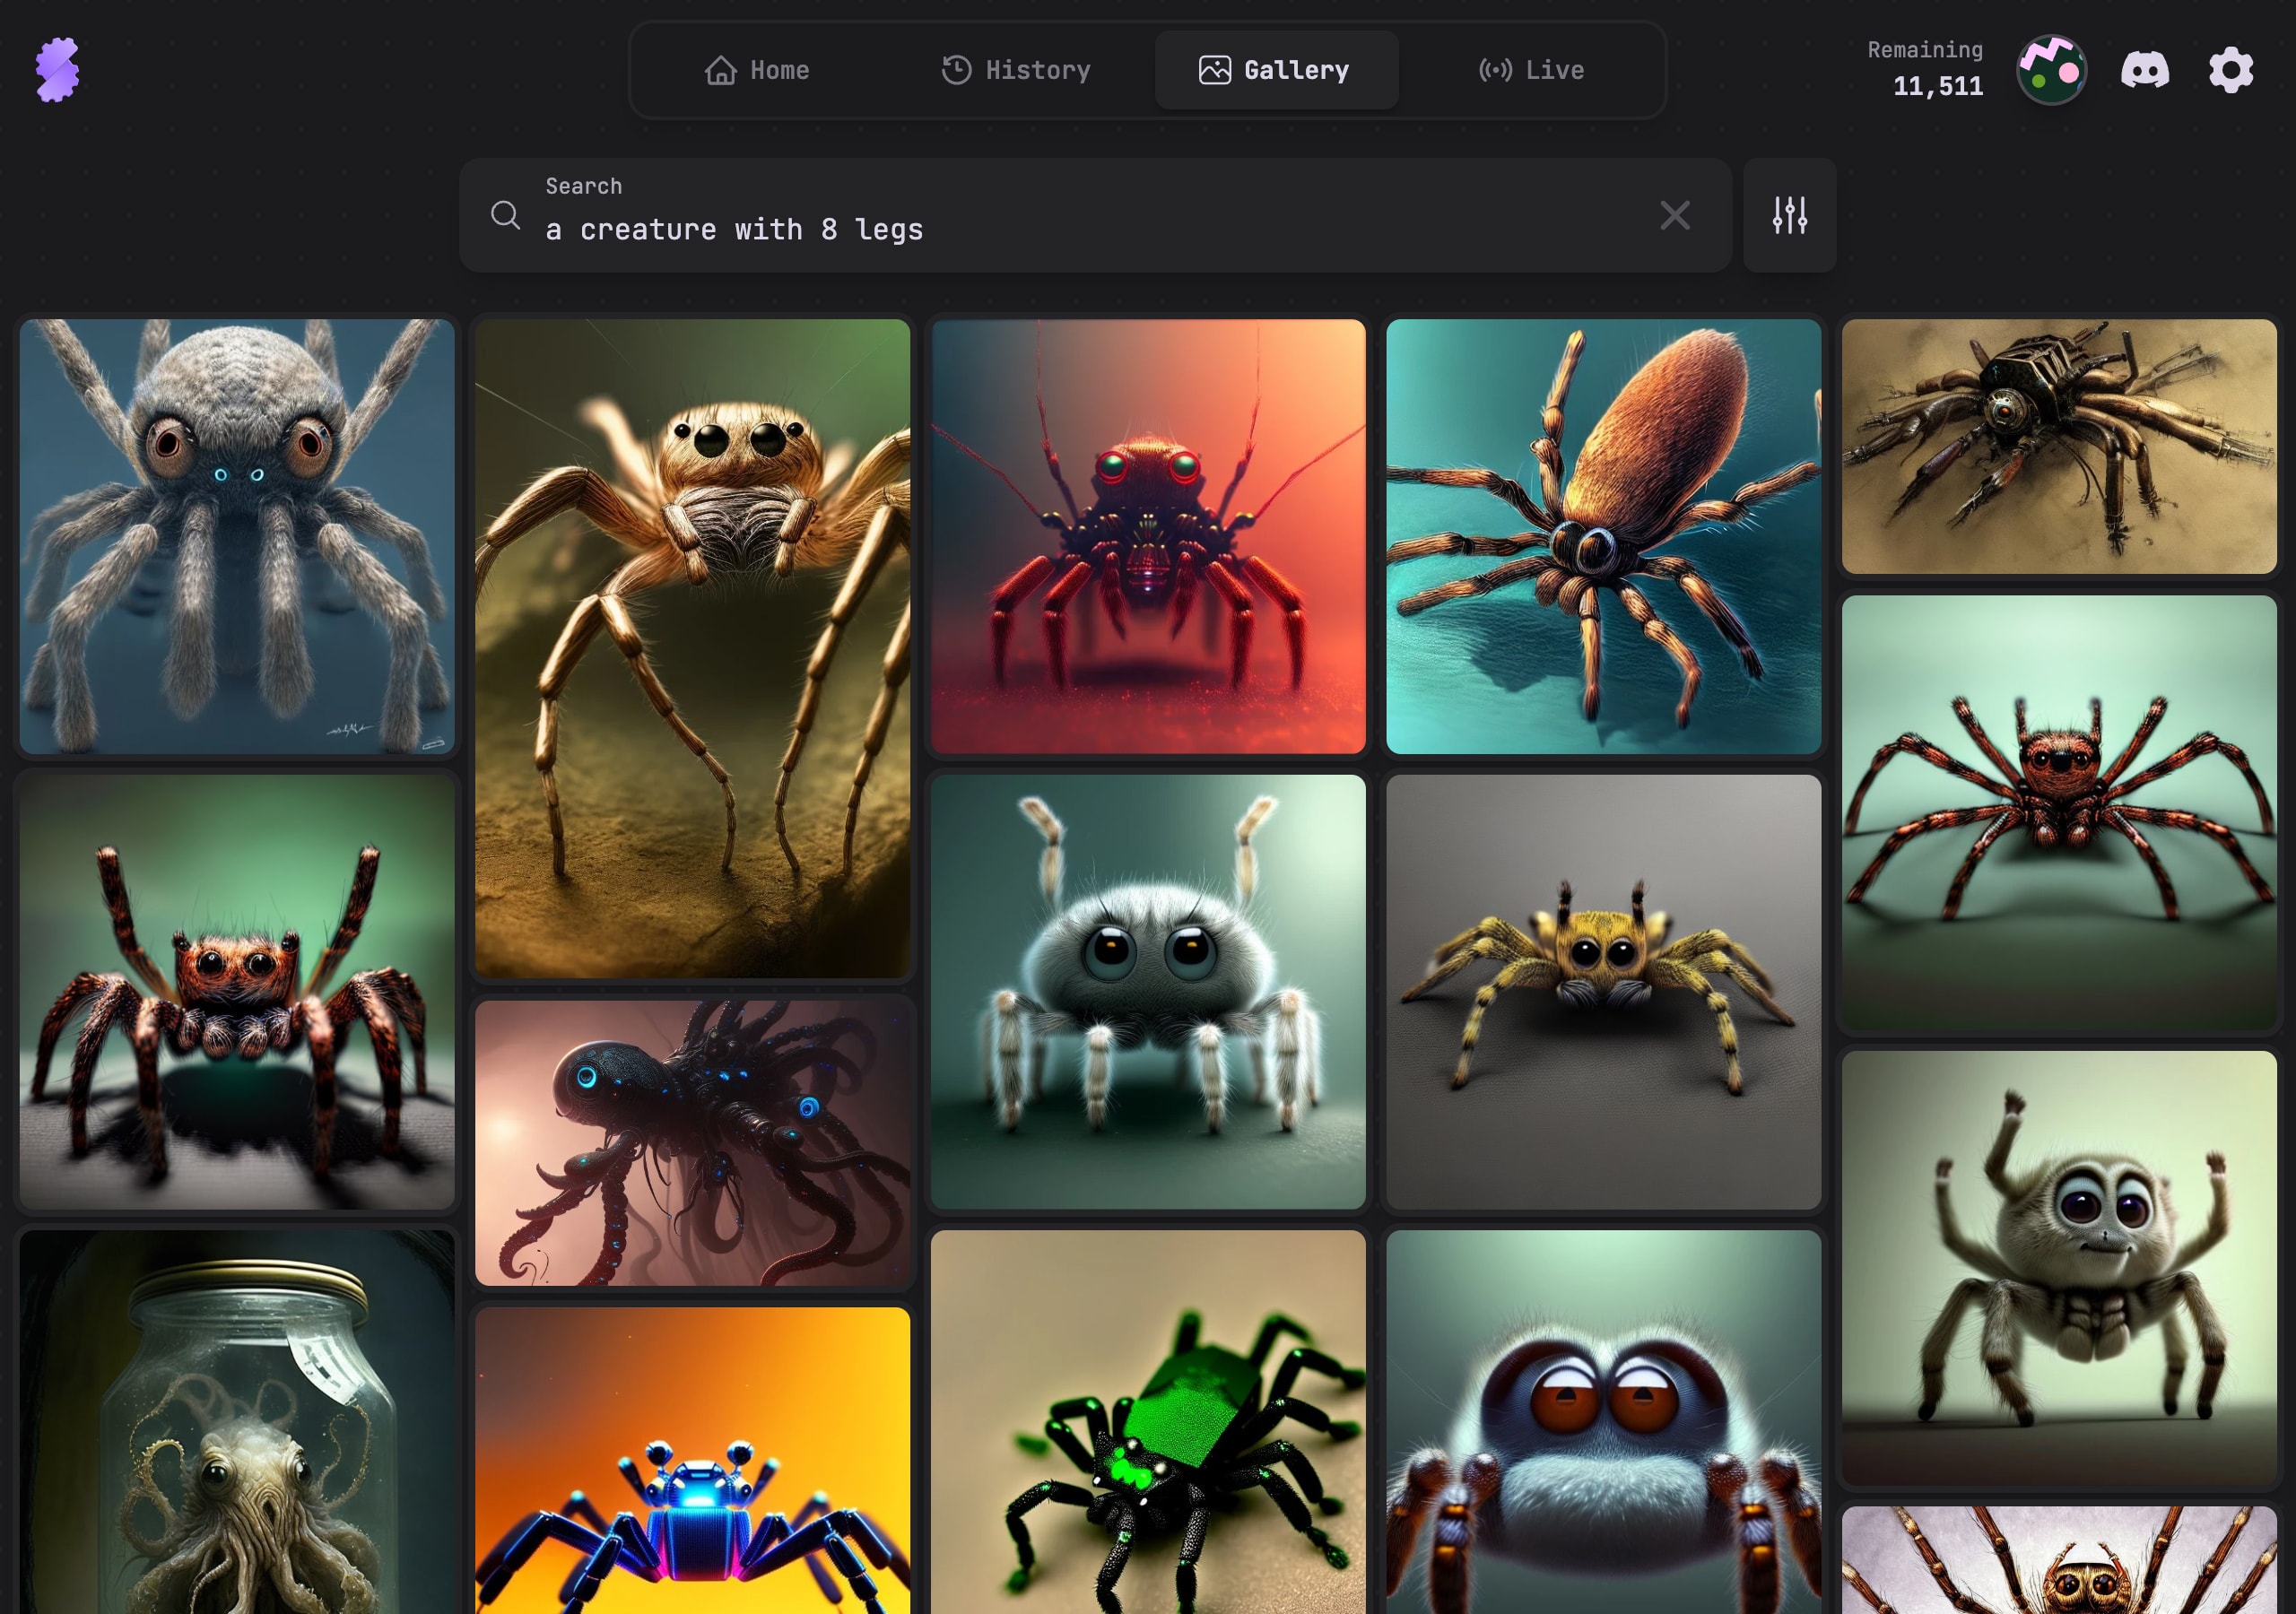This screenshot has height=1614, width=2296.
Task: Click the magnifying glass search icon
Action: 506,215
